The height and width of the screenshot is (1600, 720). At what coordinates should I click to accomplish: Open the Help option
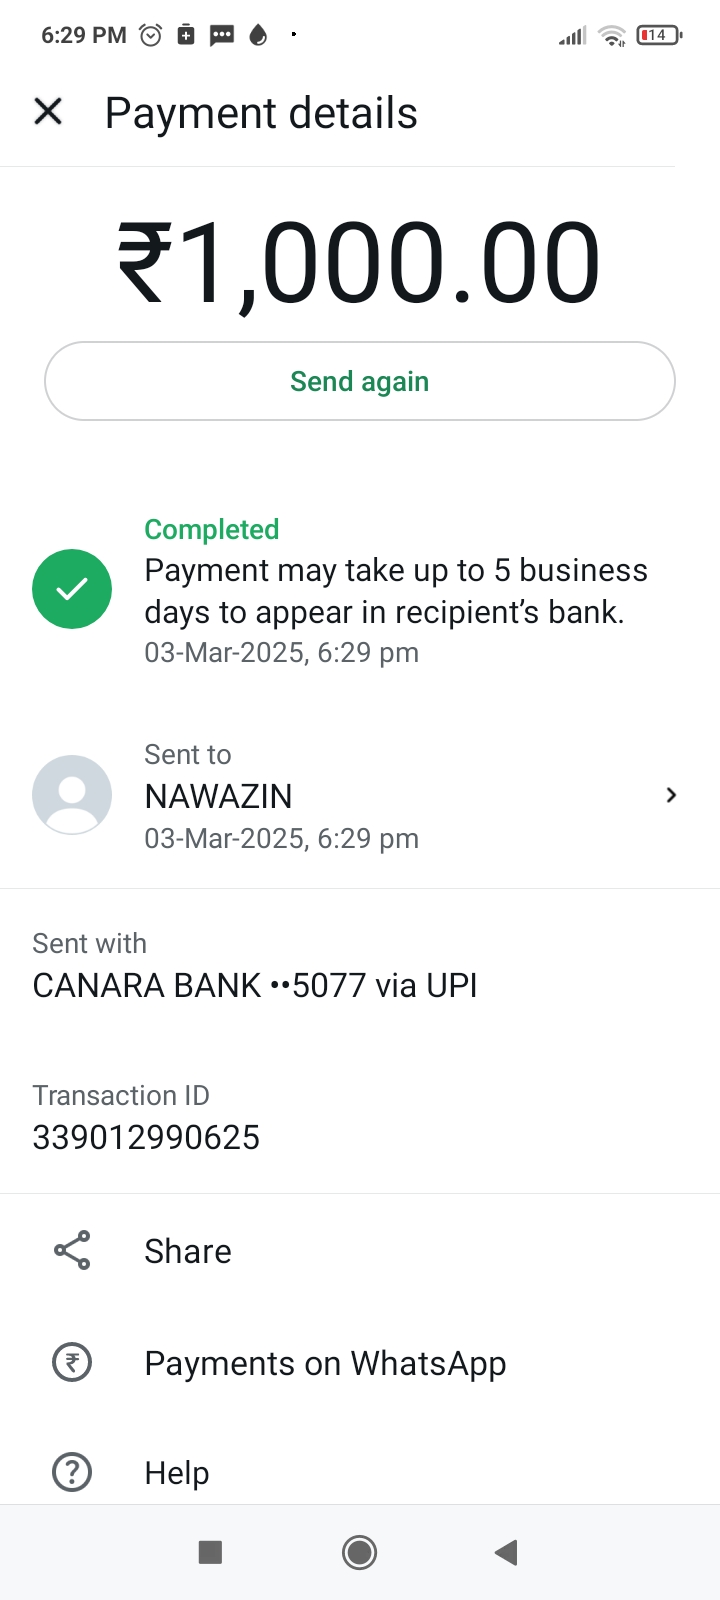(177, 1472)
